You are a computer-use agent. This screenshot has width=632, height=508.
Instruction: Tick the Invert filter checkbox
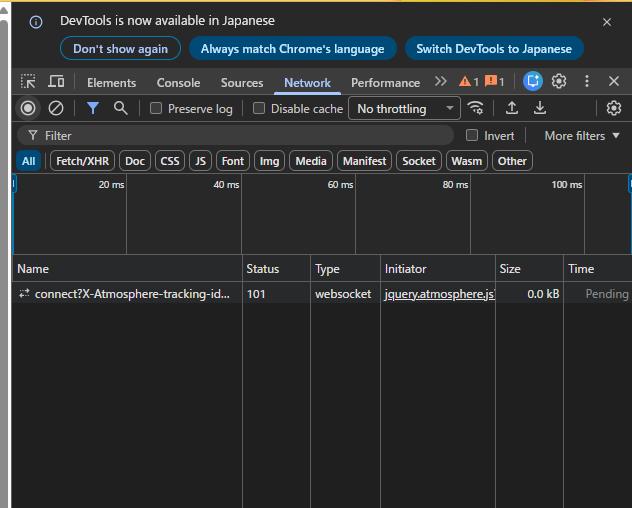tap(473, 136)
